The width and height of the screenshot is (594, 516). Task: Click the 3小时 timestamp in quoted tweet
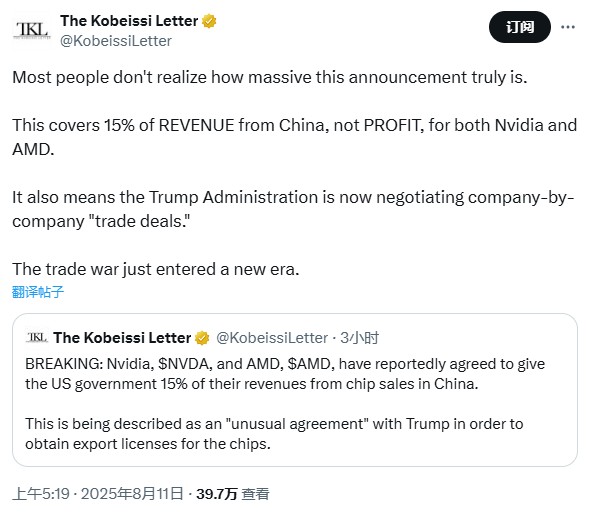360,338
